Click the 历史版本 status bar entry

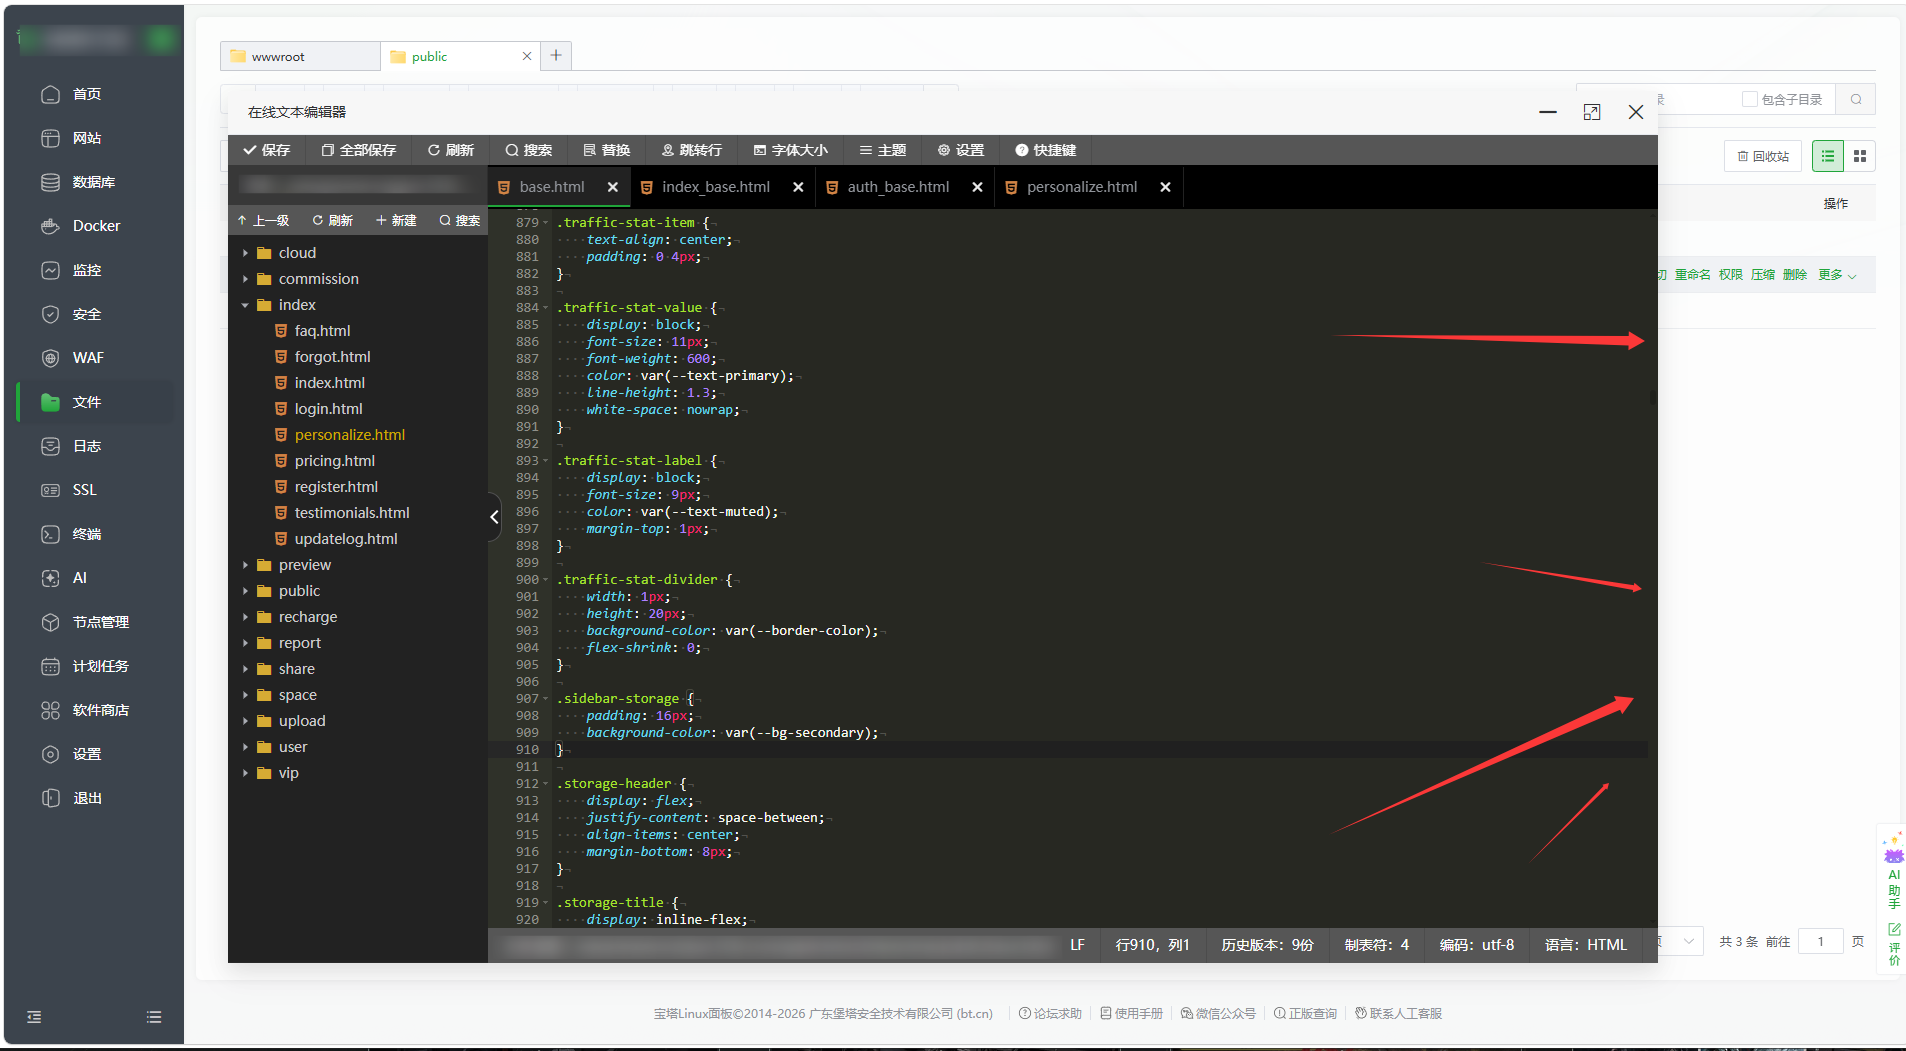1267,945
